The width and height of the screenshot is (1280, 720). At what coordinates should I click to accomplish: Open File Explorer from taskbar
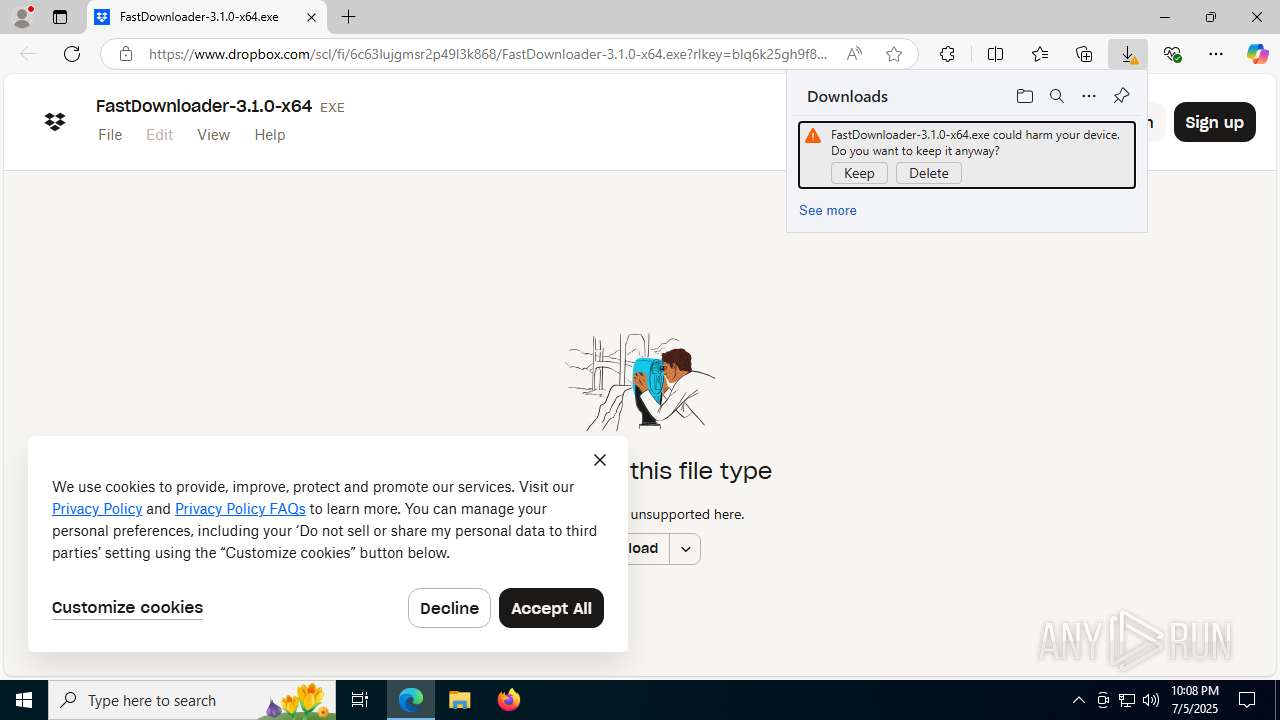460,700
